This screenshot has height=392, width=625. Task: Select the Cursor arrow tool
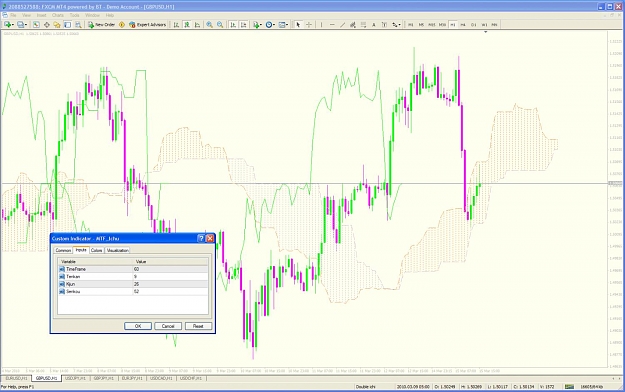click(298, 25)
